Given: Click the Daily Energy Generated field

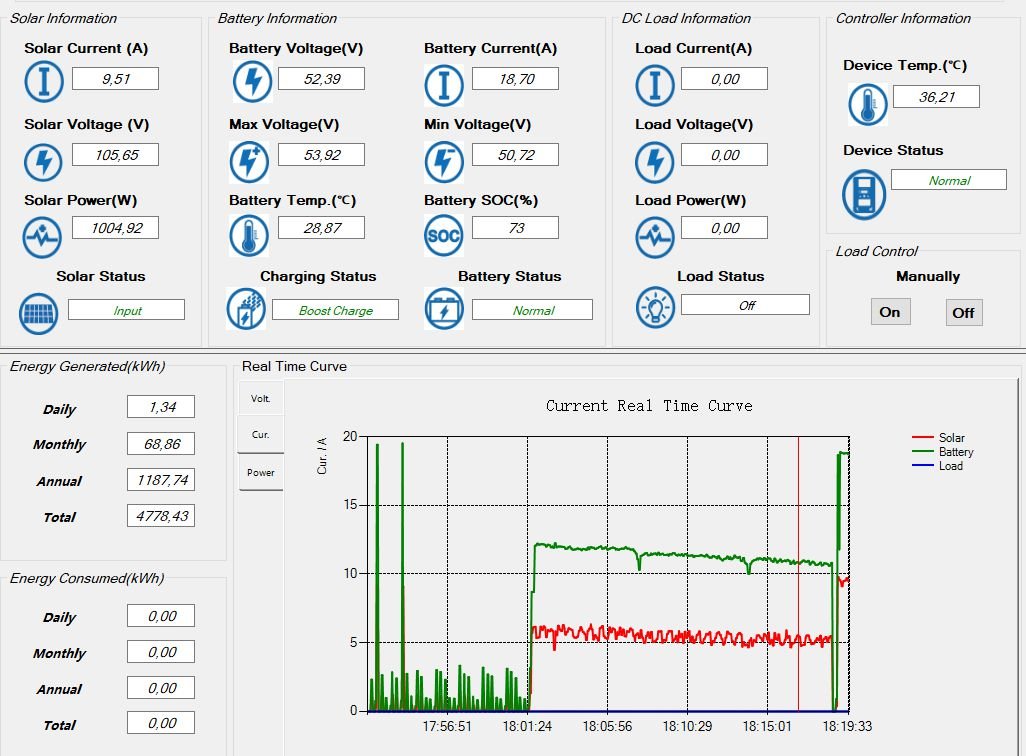Looking at the screenshot, I should (160, 406).
